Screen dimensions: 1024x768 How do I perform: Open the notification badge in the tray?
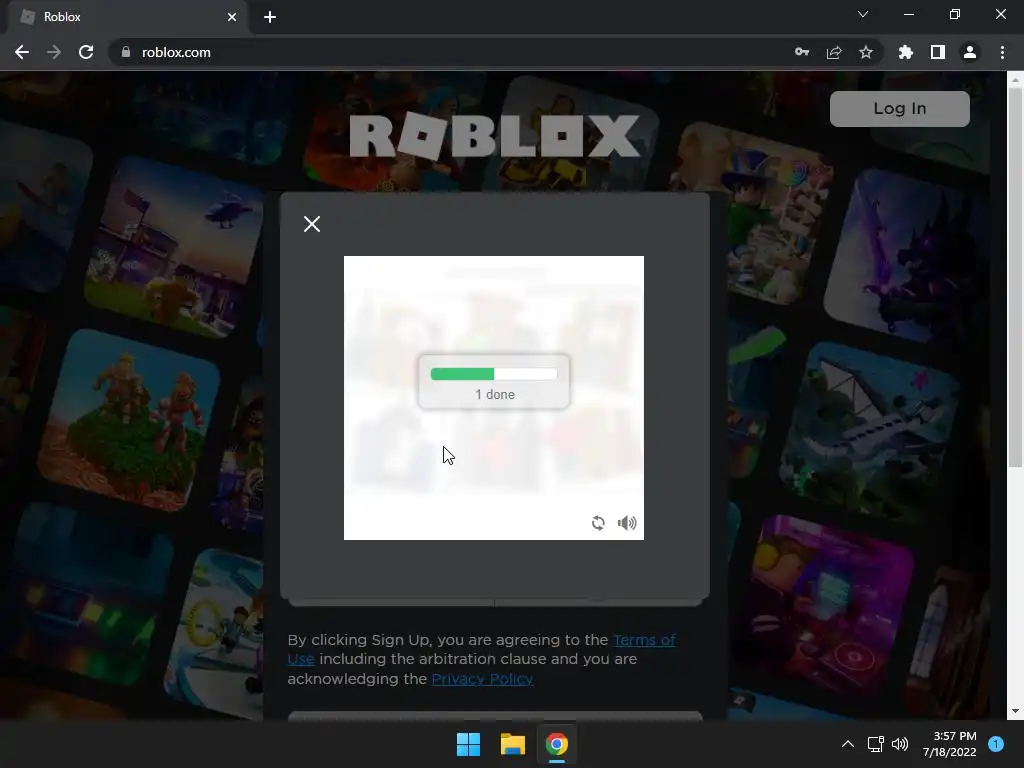996,744
